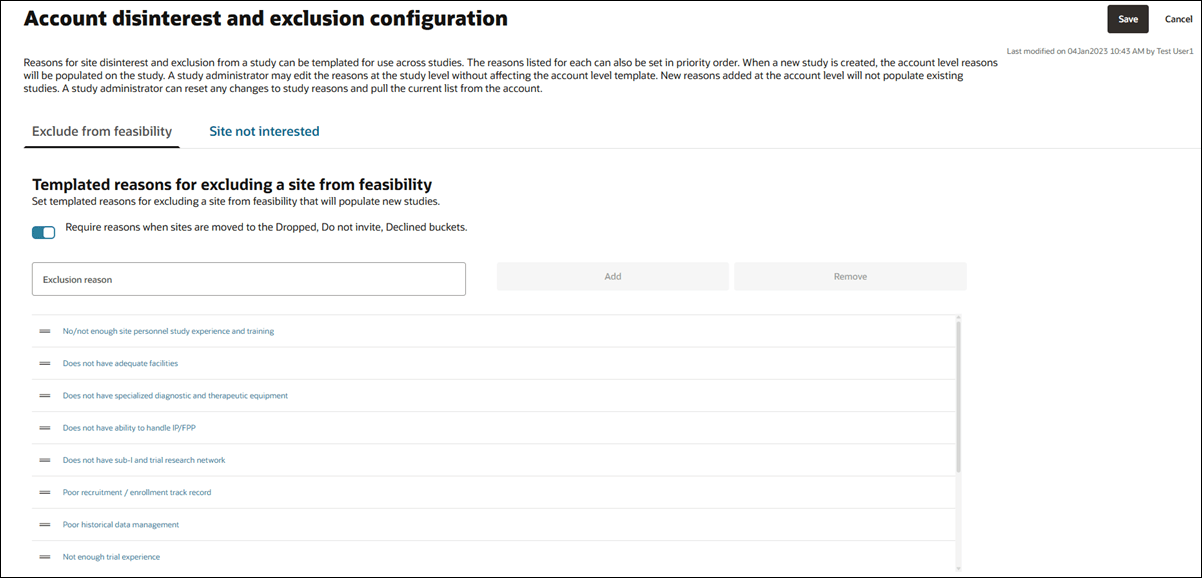Click the 'Not enough trial experience' reason link
Viewport: 1202px width, 578px height.
(111, 556)
